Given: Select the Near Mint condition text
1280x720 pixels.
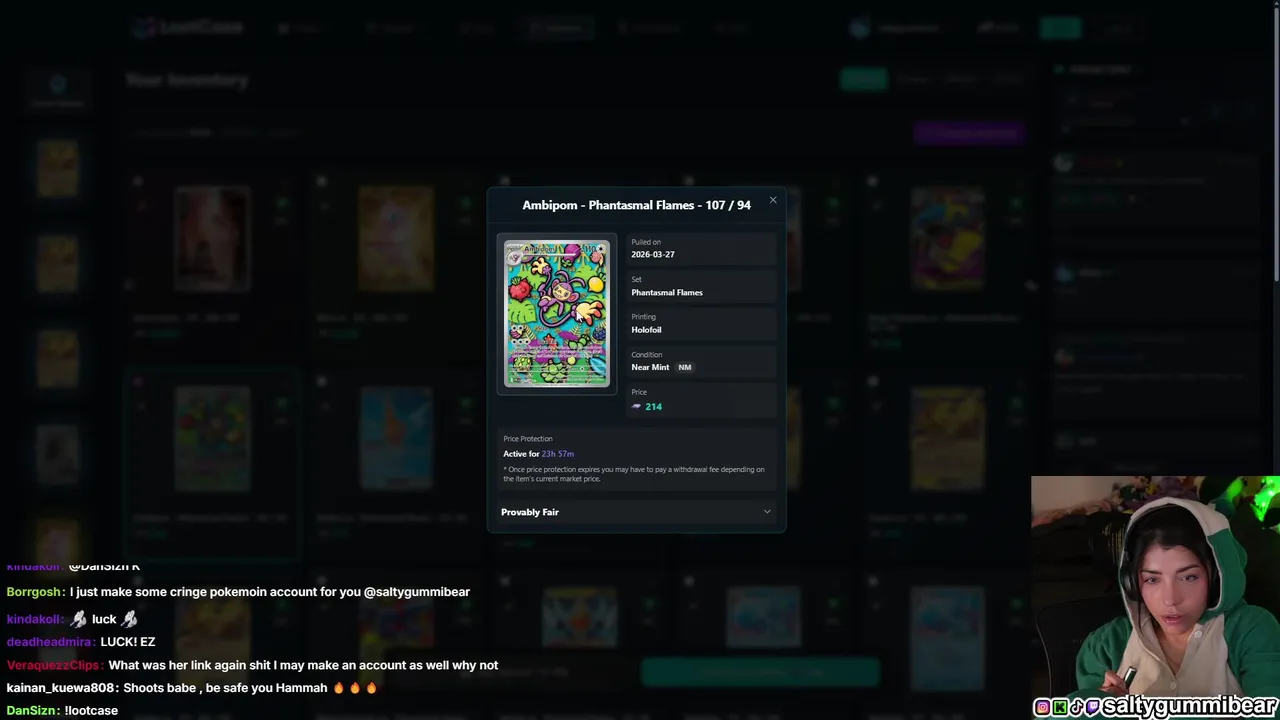Looking at the screenshot, I should coord(650,367).
